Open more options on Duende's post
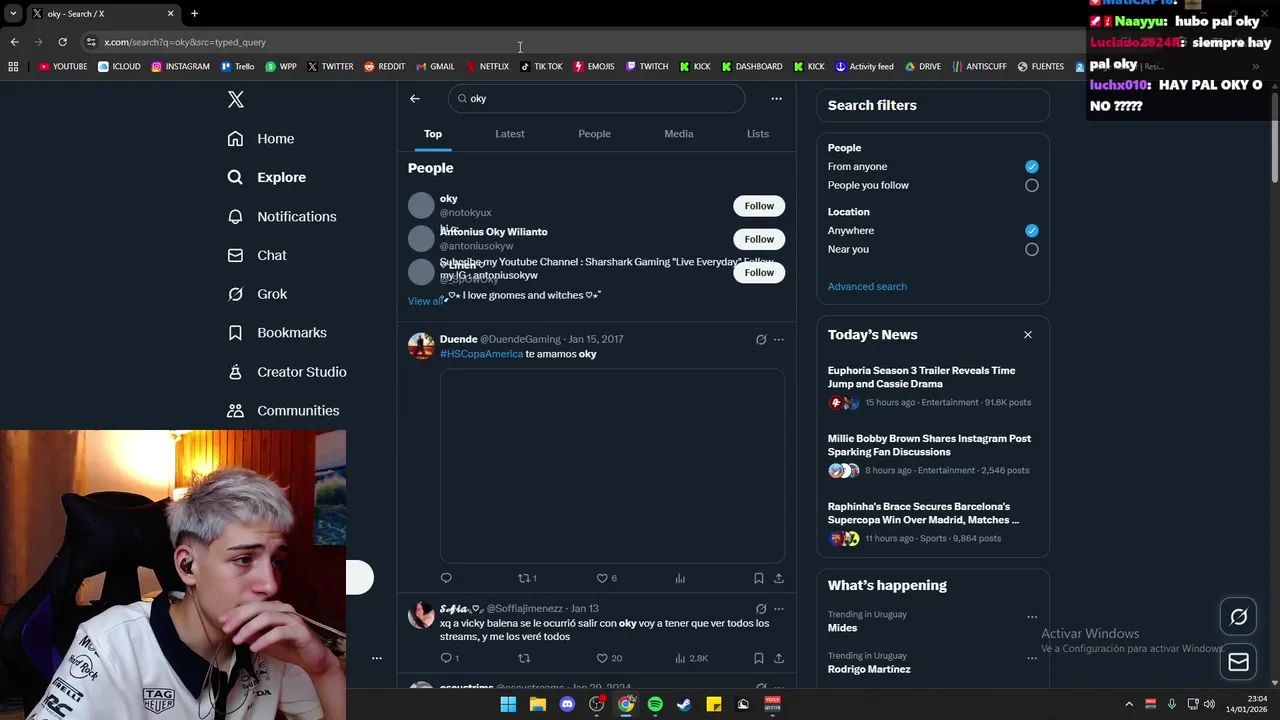This screenshot has height=720, width=1280. tap(779, 340)
